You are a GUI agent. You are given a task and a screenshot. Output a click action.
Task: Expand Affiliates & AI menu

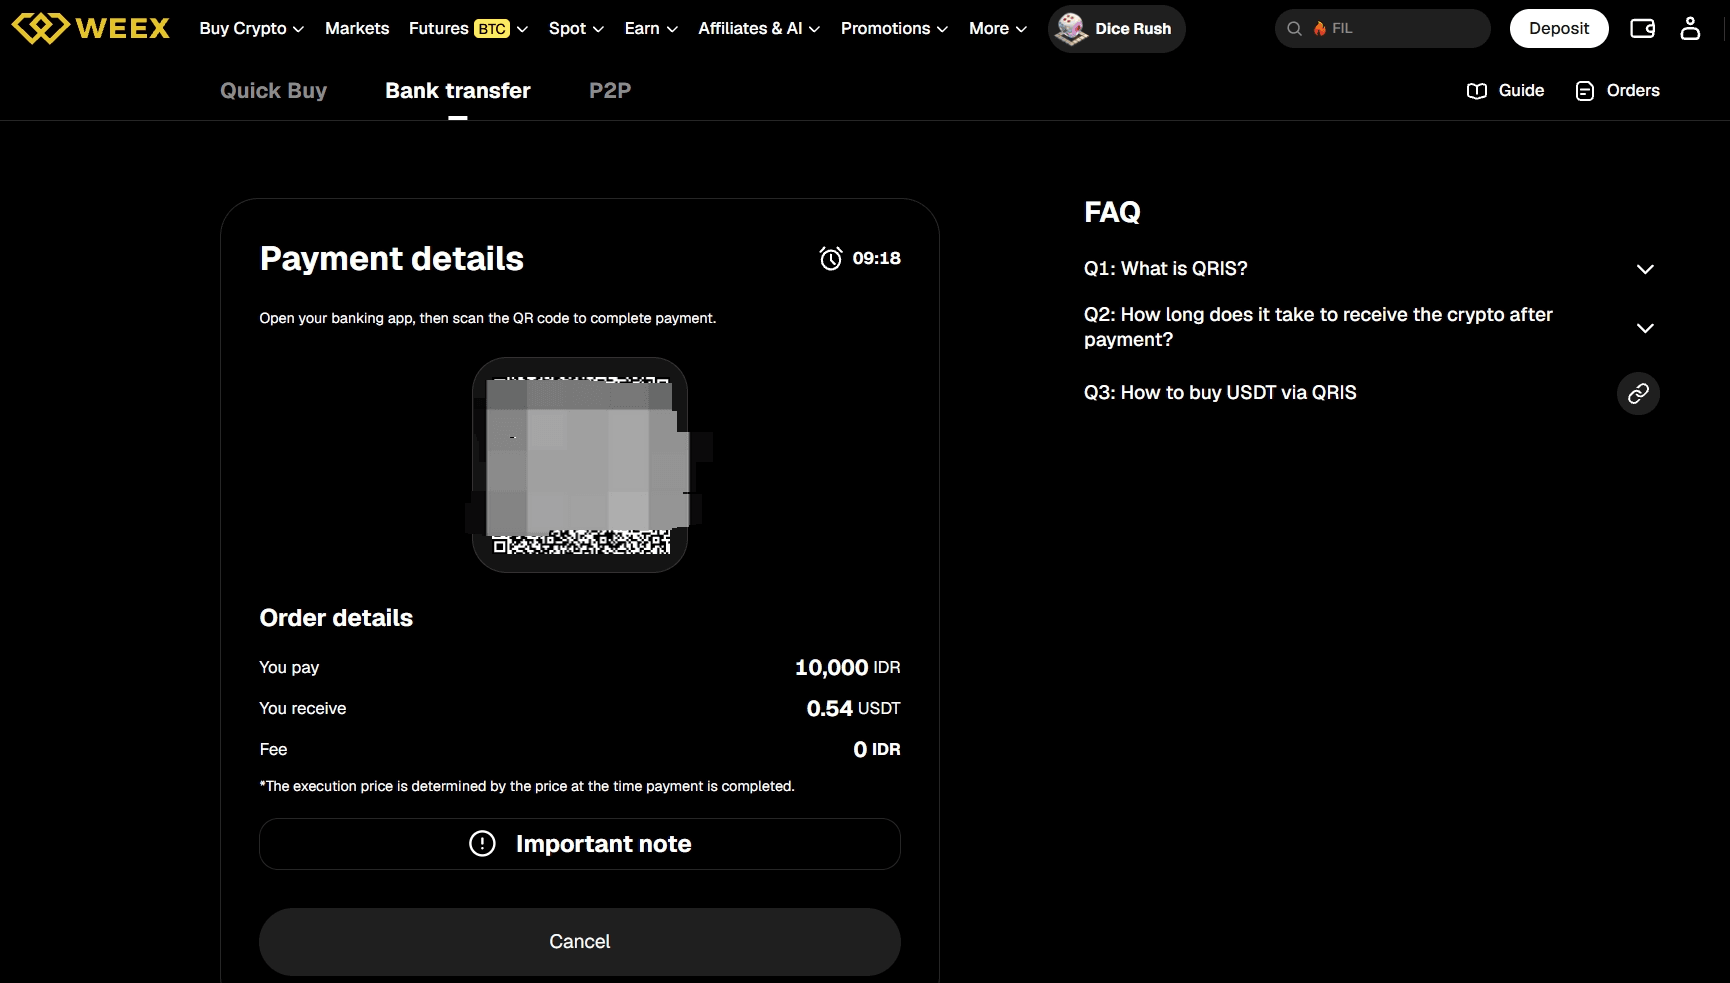759,29
